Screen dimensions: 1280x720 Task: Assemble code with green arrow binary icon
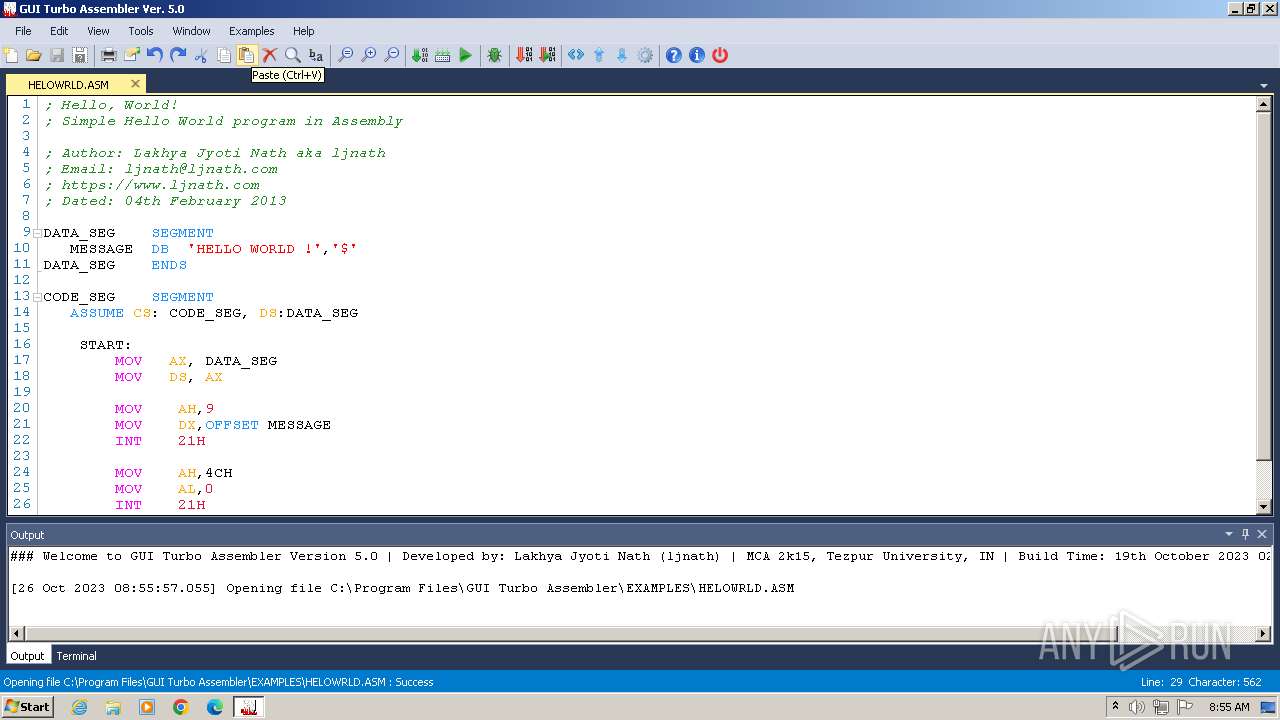pos(420,55)
